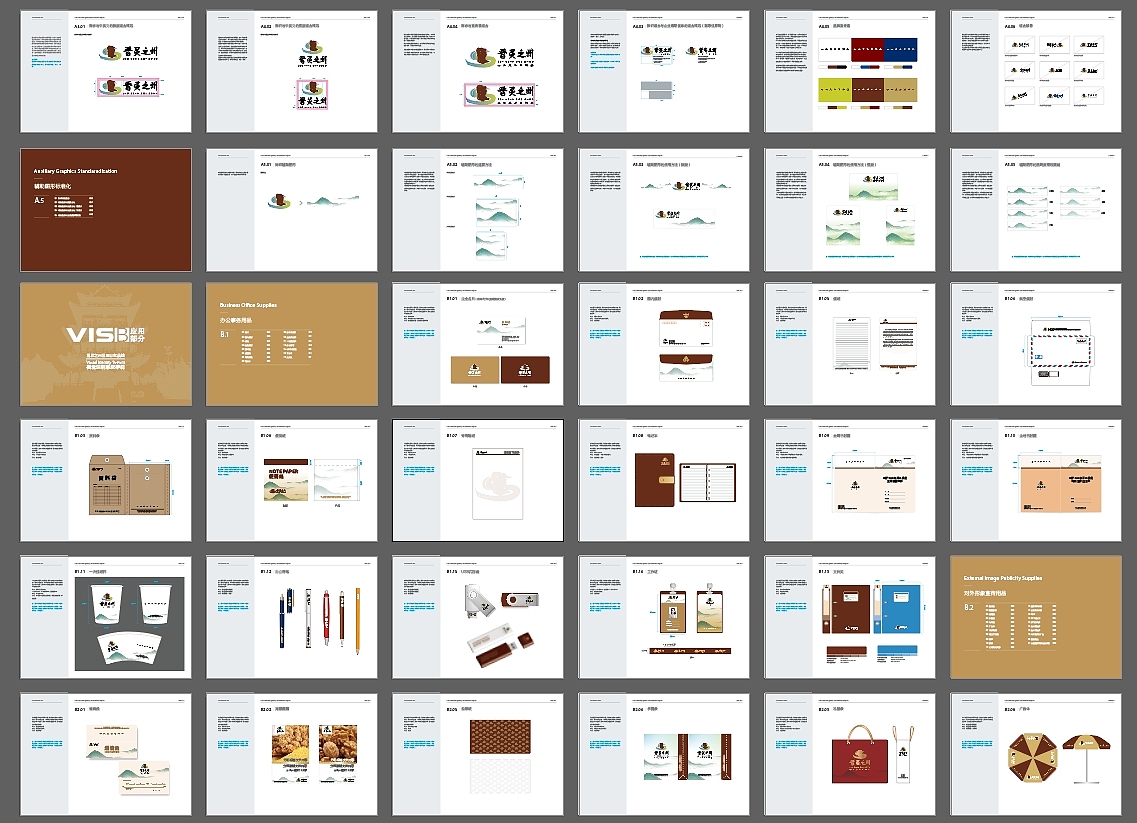Select the B.2.04 hanging banner flags page
The height and width of the screenshot is (823, 1137).
tap(663, 754)
